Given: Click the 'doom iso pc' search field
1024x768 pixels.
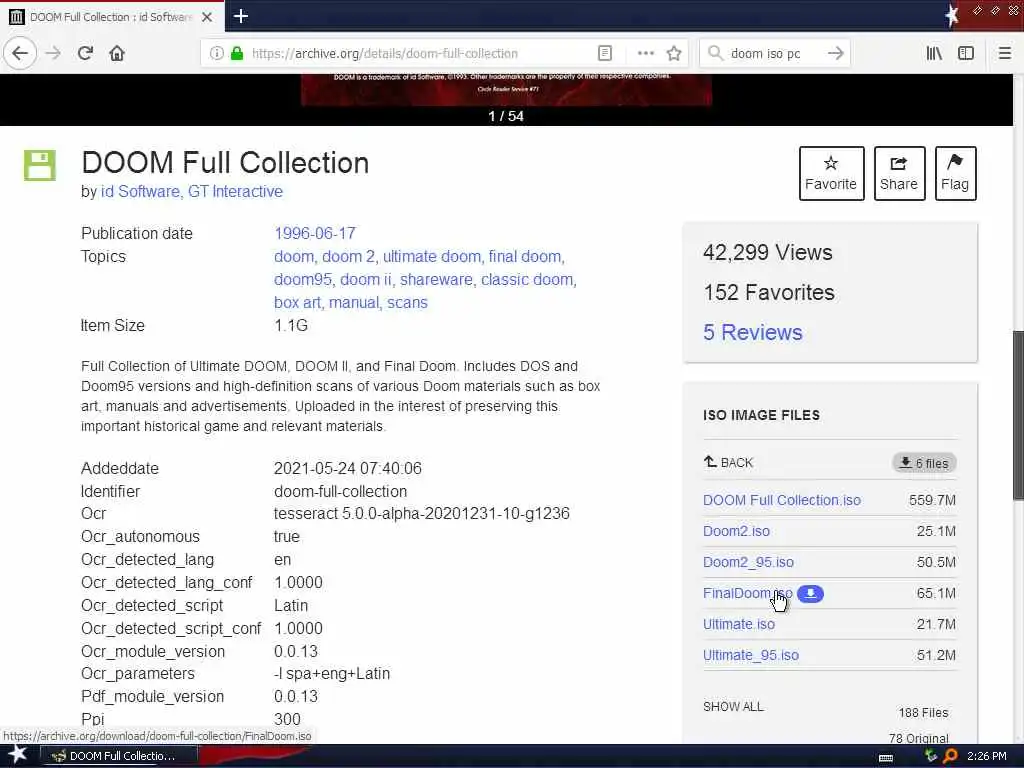Looking at the screenshot, I should click(774, 54).
